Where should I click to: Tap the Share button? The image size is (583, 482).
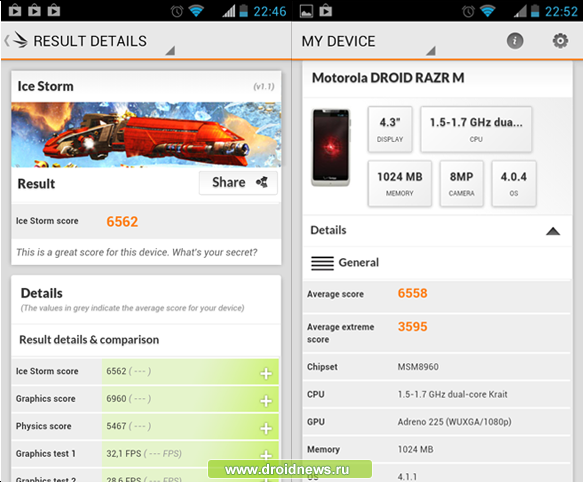point(238,183)
